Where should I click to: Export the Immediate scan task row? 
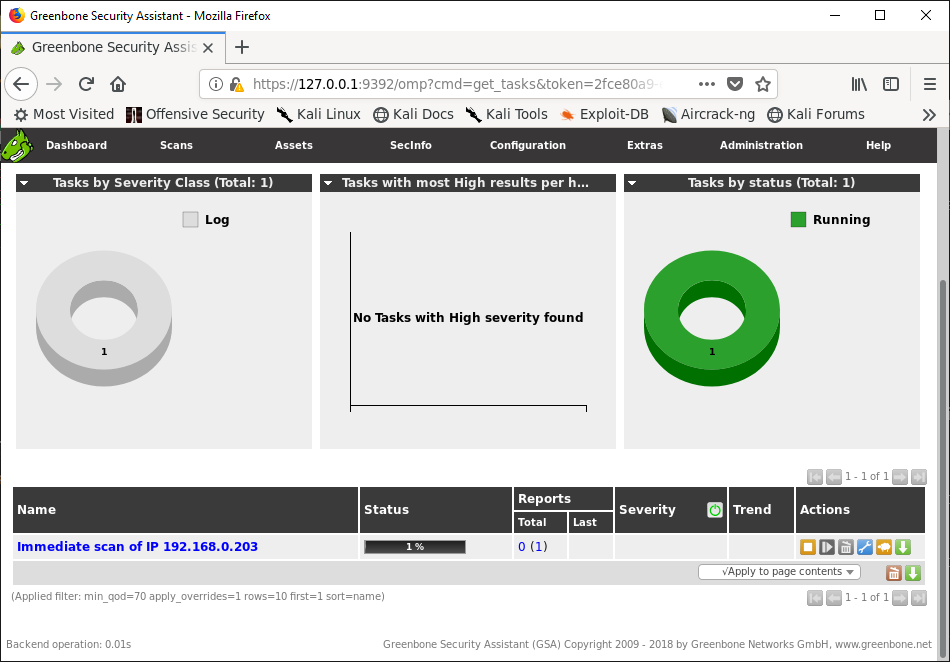(903, 547)
